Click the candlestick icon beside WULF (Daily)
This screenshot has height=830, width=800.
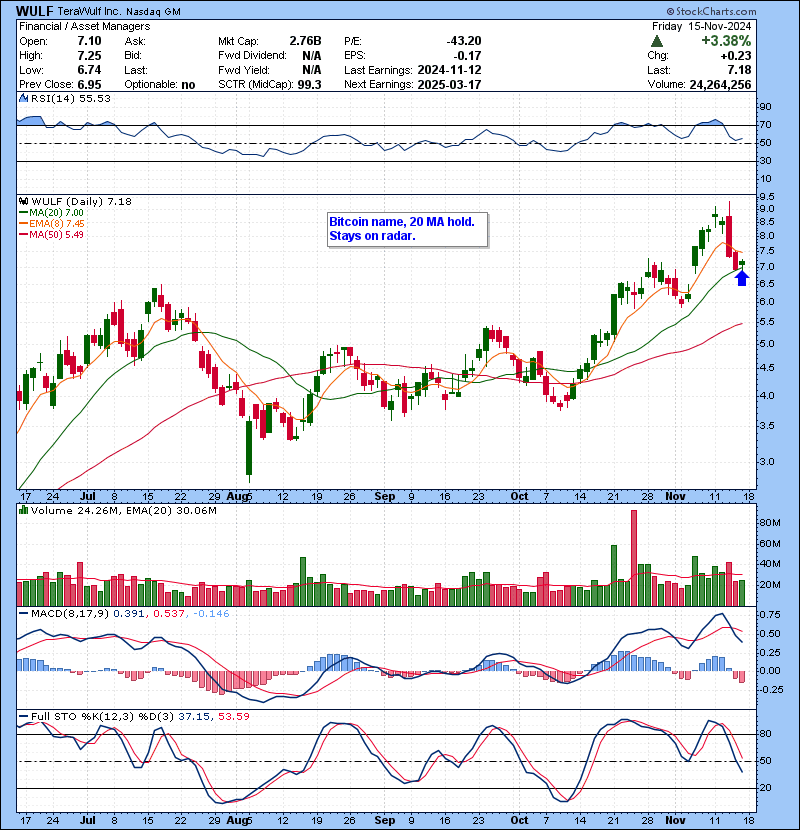click(23, 201)
